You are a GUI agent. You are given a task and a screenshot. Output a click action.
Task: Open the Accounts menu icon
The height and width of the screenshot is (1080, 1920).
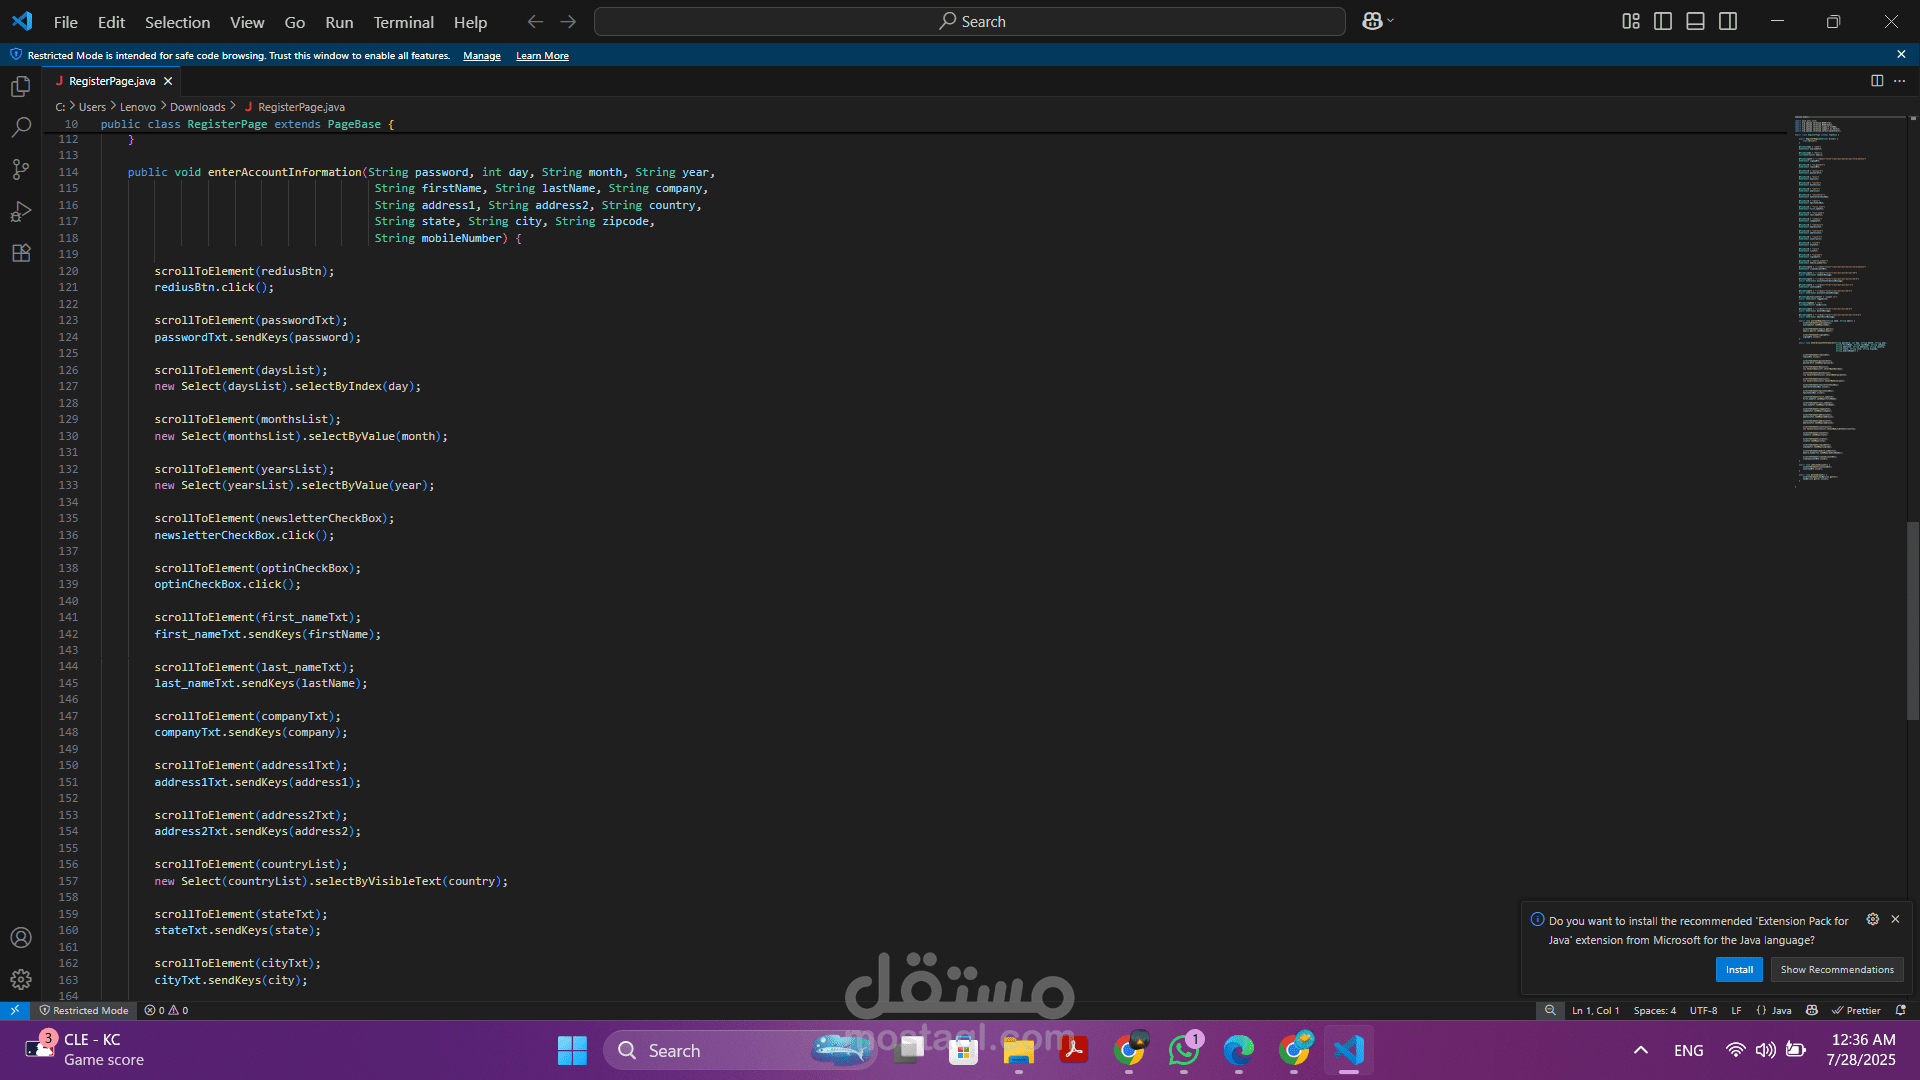(21, 938)
